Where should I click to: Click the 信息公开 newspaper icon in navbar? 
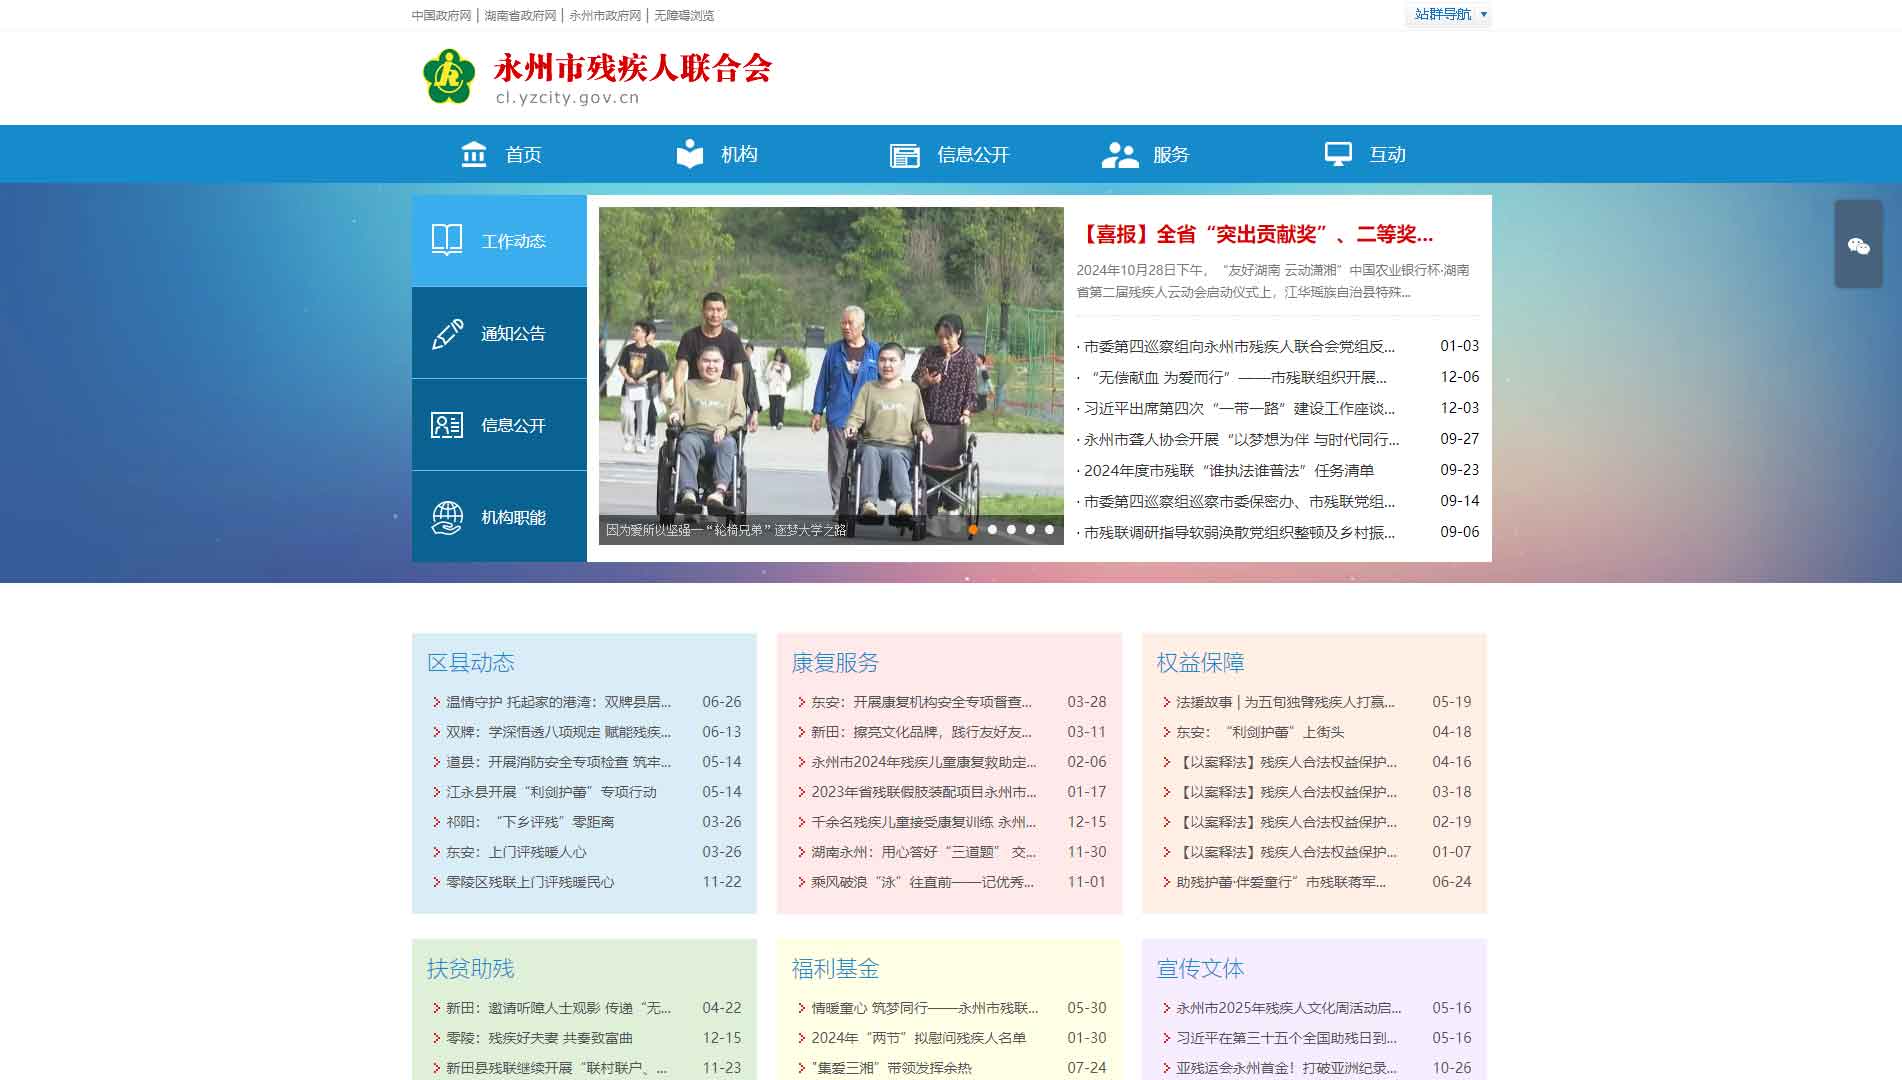(905, 155)
